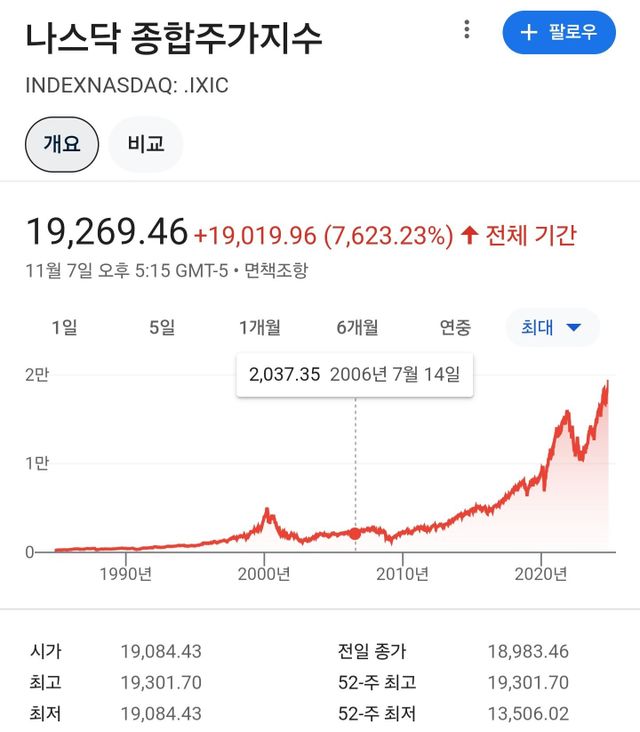
Task: Expand the 최대 range dropdown
Action: pyautogui.click(x=551, y=327)
